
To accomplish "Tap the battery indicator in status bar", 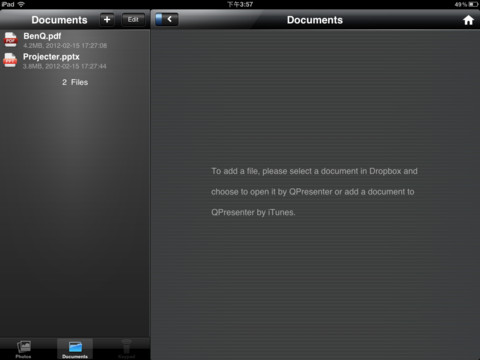I will (473, 4).
